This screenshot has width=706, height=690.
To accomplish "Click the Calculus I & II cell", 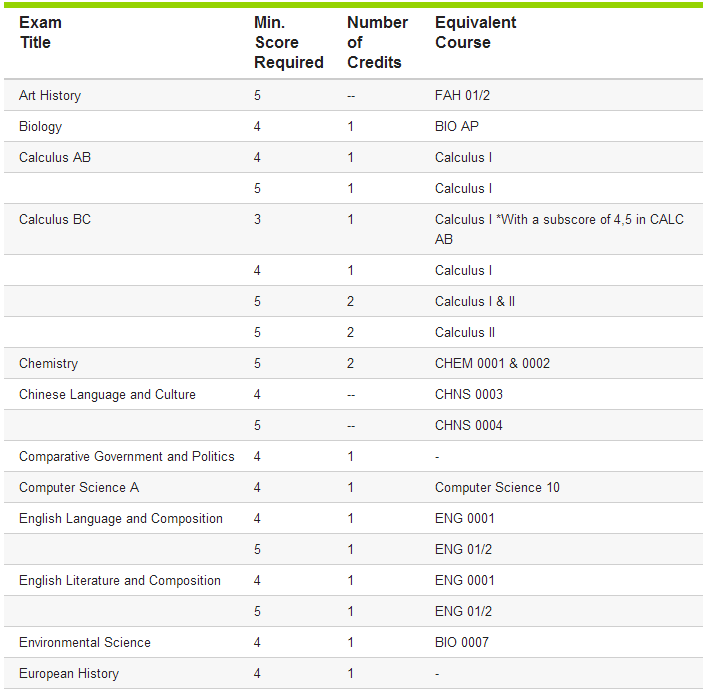I will [x=475, y=301].
